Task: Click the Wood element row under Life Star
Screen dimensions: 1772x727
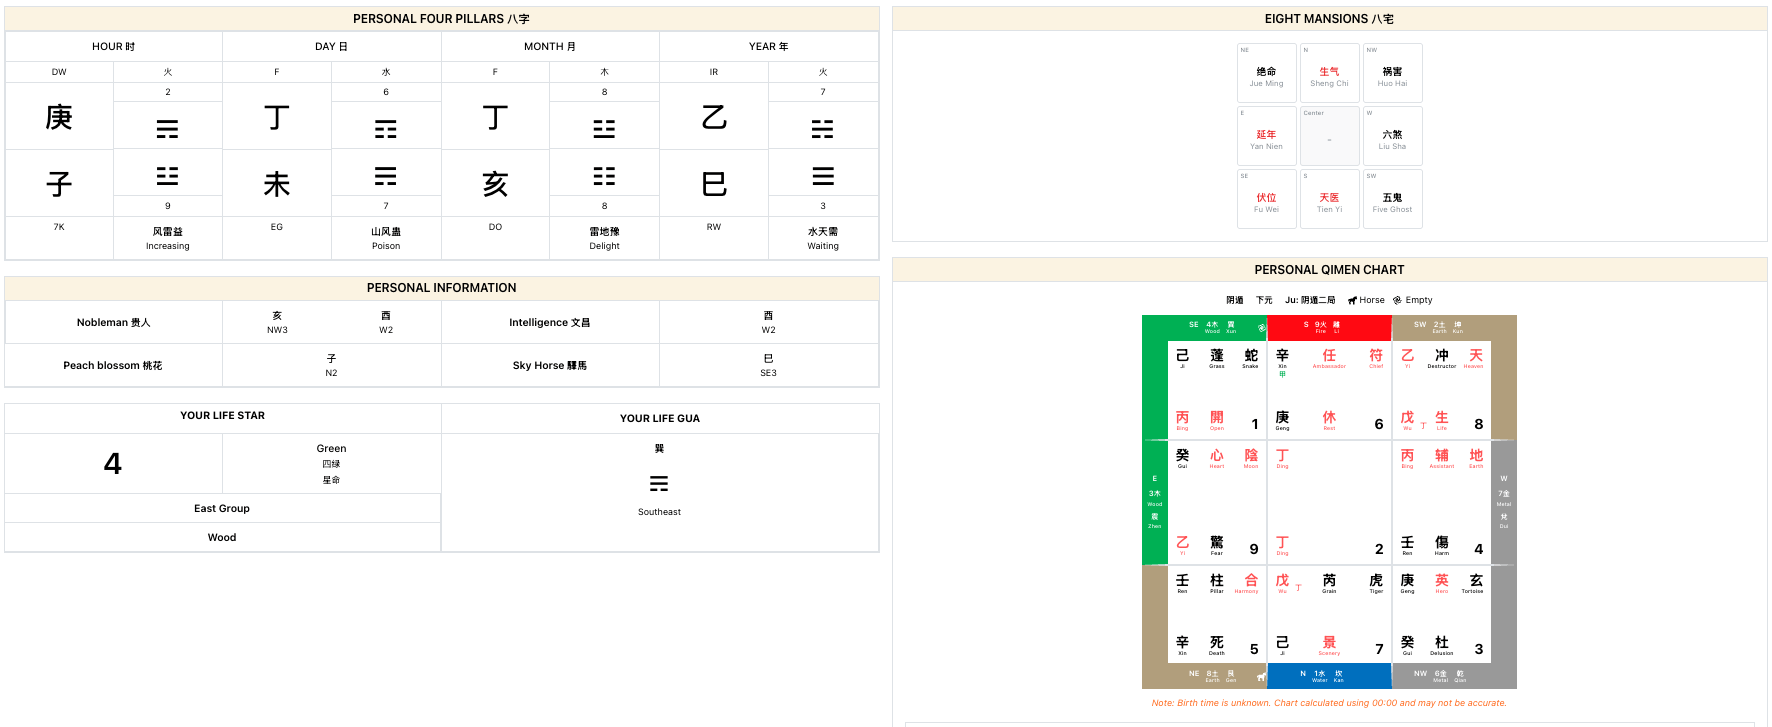Action: [222, 537]
